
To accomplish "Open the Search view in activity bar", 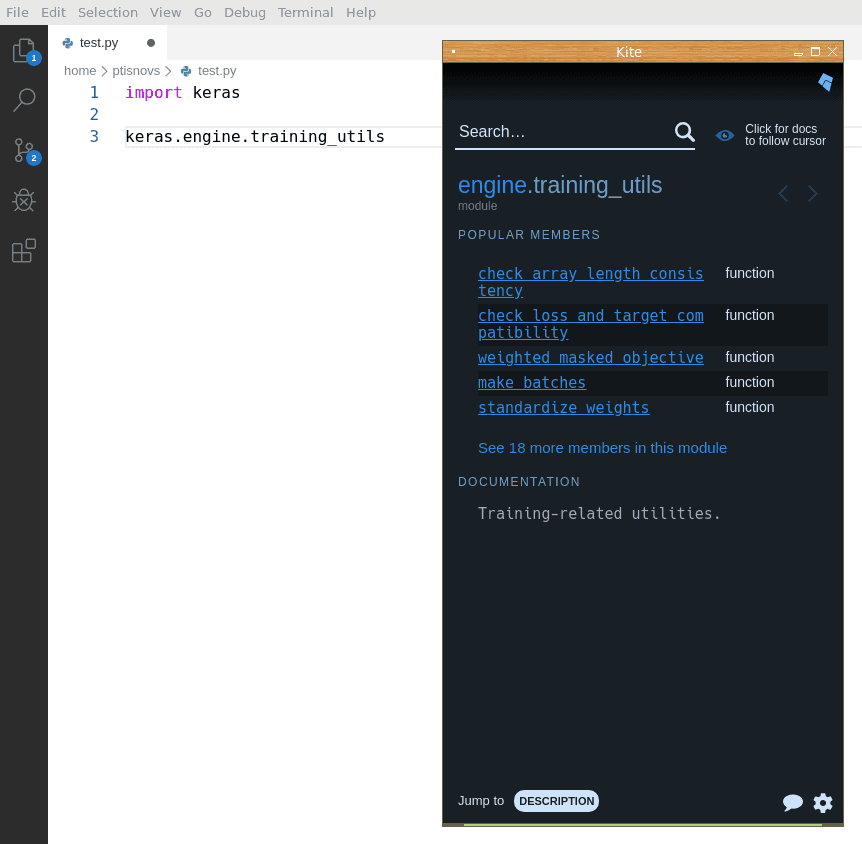I will coord(24,101).
